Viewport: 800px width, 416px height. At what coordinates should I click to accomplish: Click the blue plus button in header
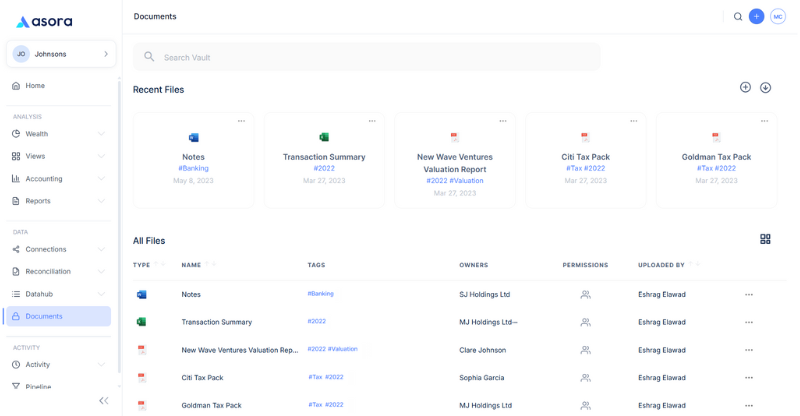[756, 17]
